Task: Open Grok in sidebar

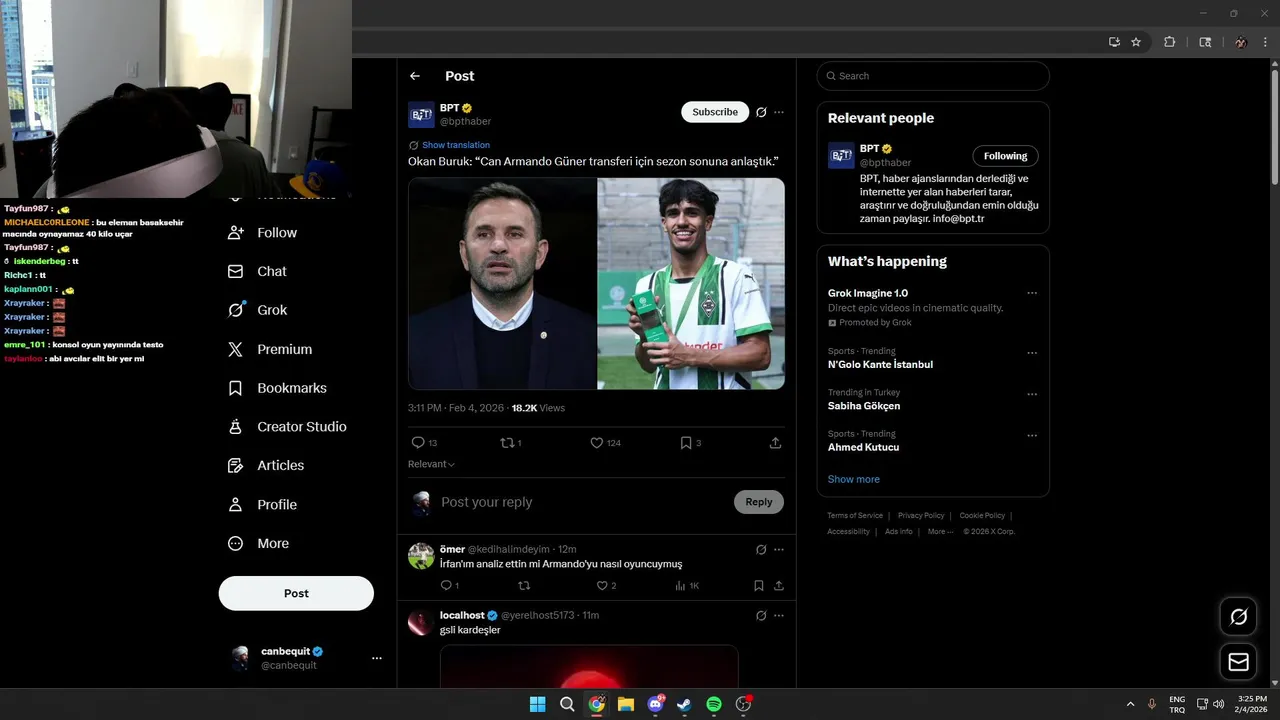Action: pyautogui.click(x=257, y=310)
